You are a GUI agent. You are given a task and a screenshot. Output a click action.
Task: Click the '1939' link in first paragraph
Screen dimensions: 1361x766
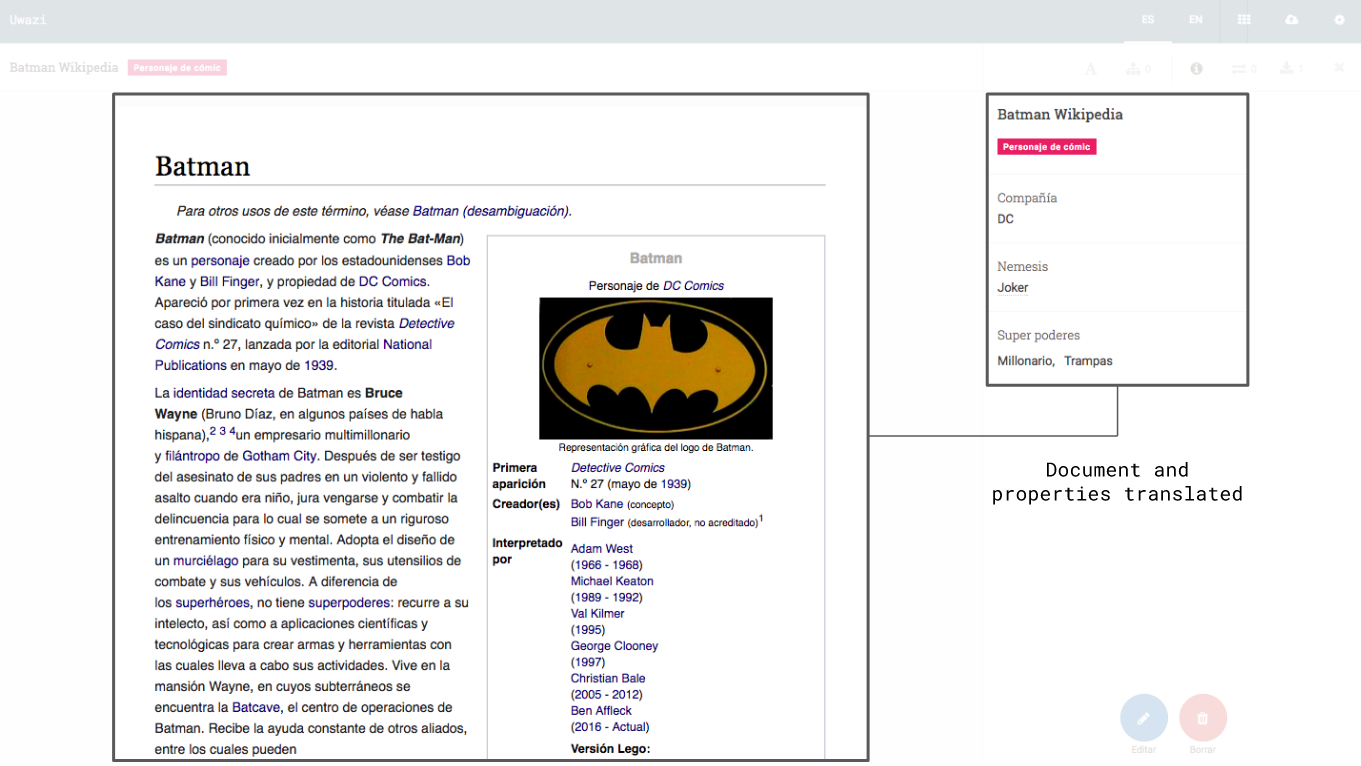(x=319, y=365)
